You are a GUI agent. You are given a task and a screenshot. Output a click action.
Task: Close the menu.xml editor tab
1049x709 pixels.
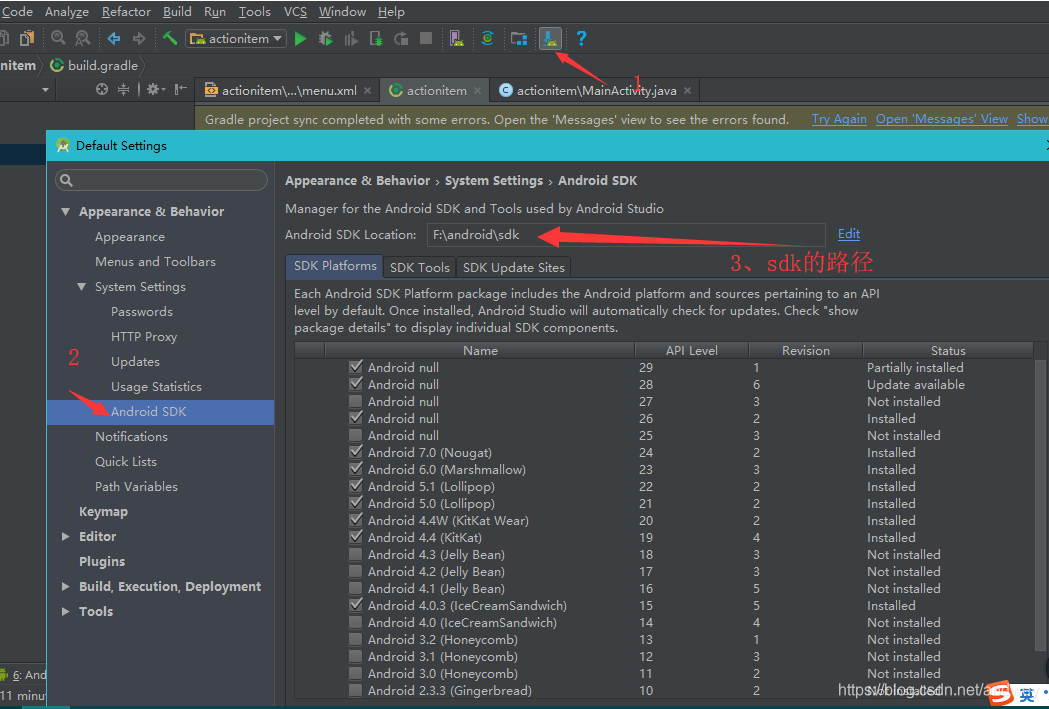(367, 91)
